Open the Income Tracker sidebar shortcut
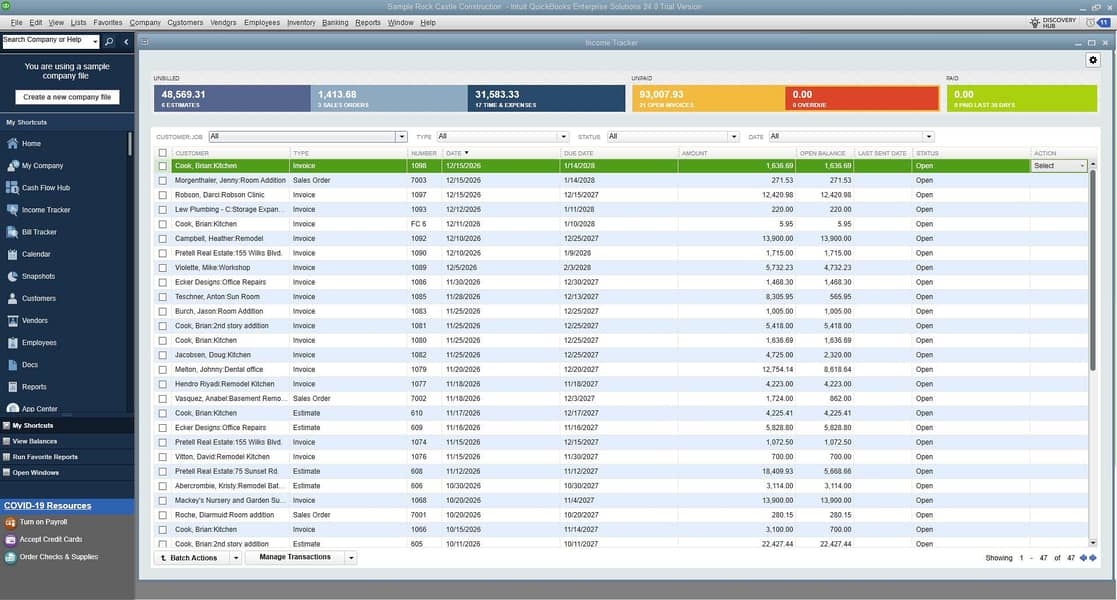This screenshot has height=600, width=1117. point(47,208)
